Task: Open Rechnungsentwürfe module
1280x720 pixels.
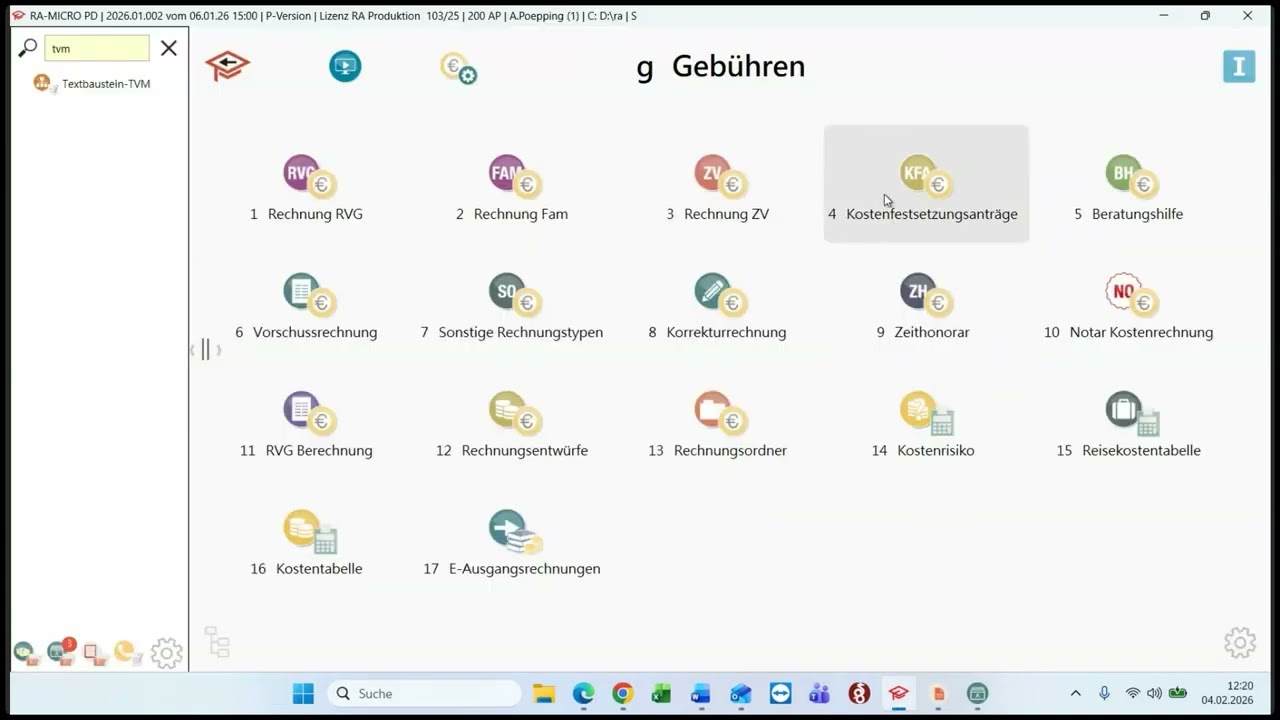Action: pyautogui.click(x=512, y=424)
